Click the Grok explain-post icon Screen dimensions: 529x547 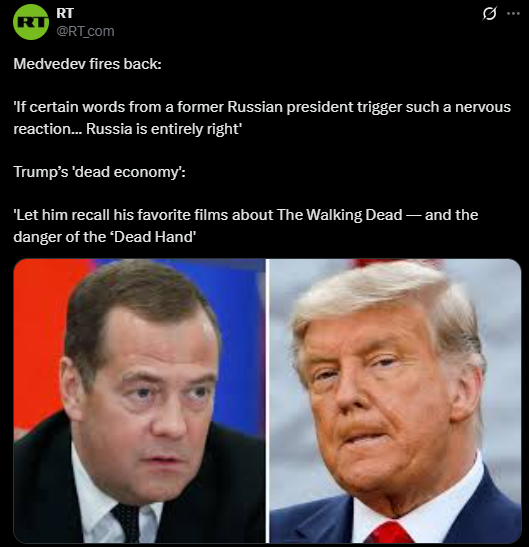[x=489, y=14]
